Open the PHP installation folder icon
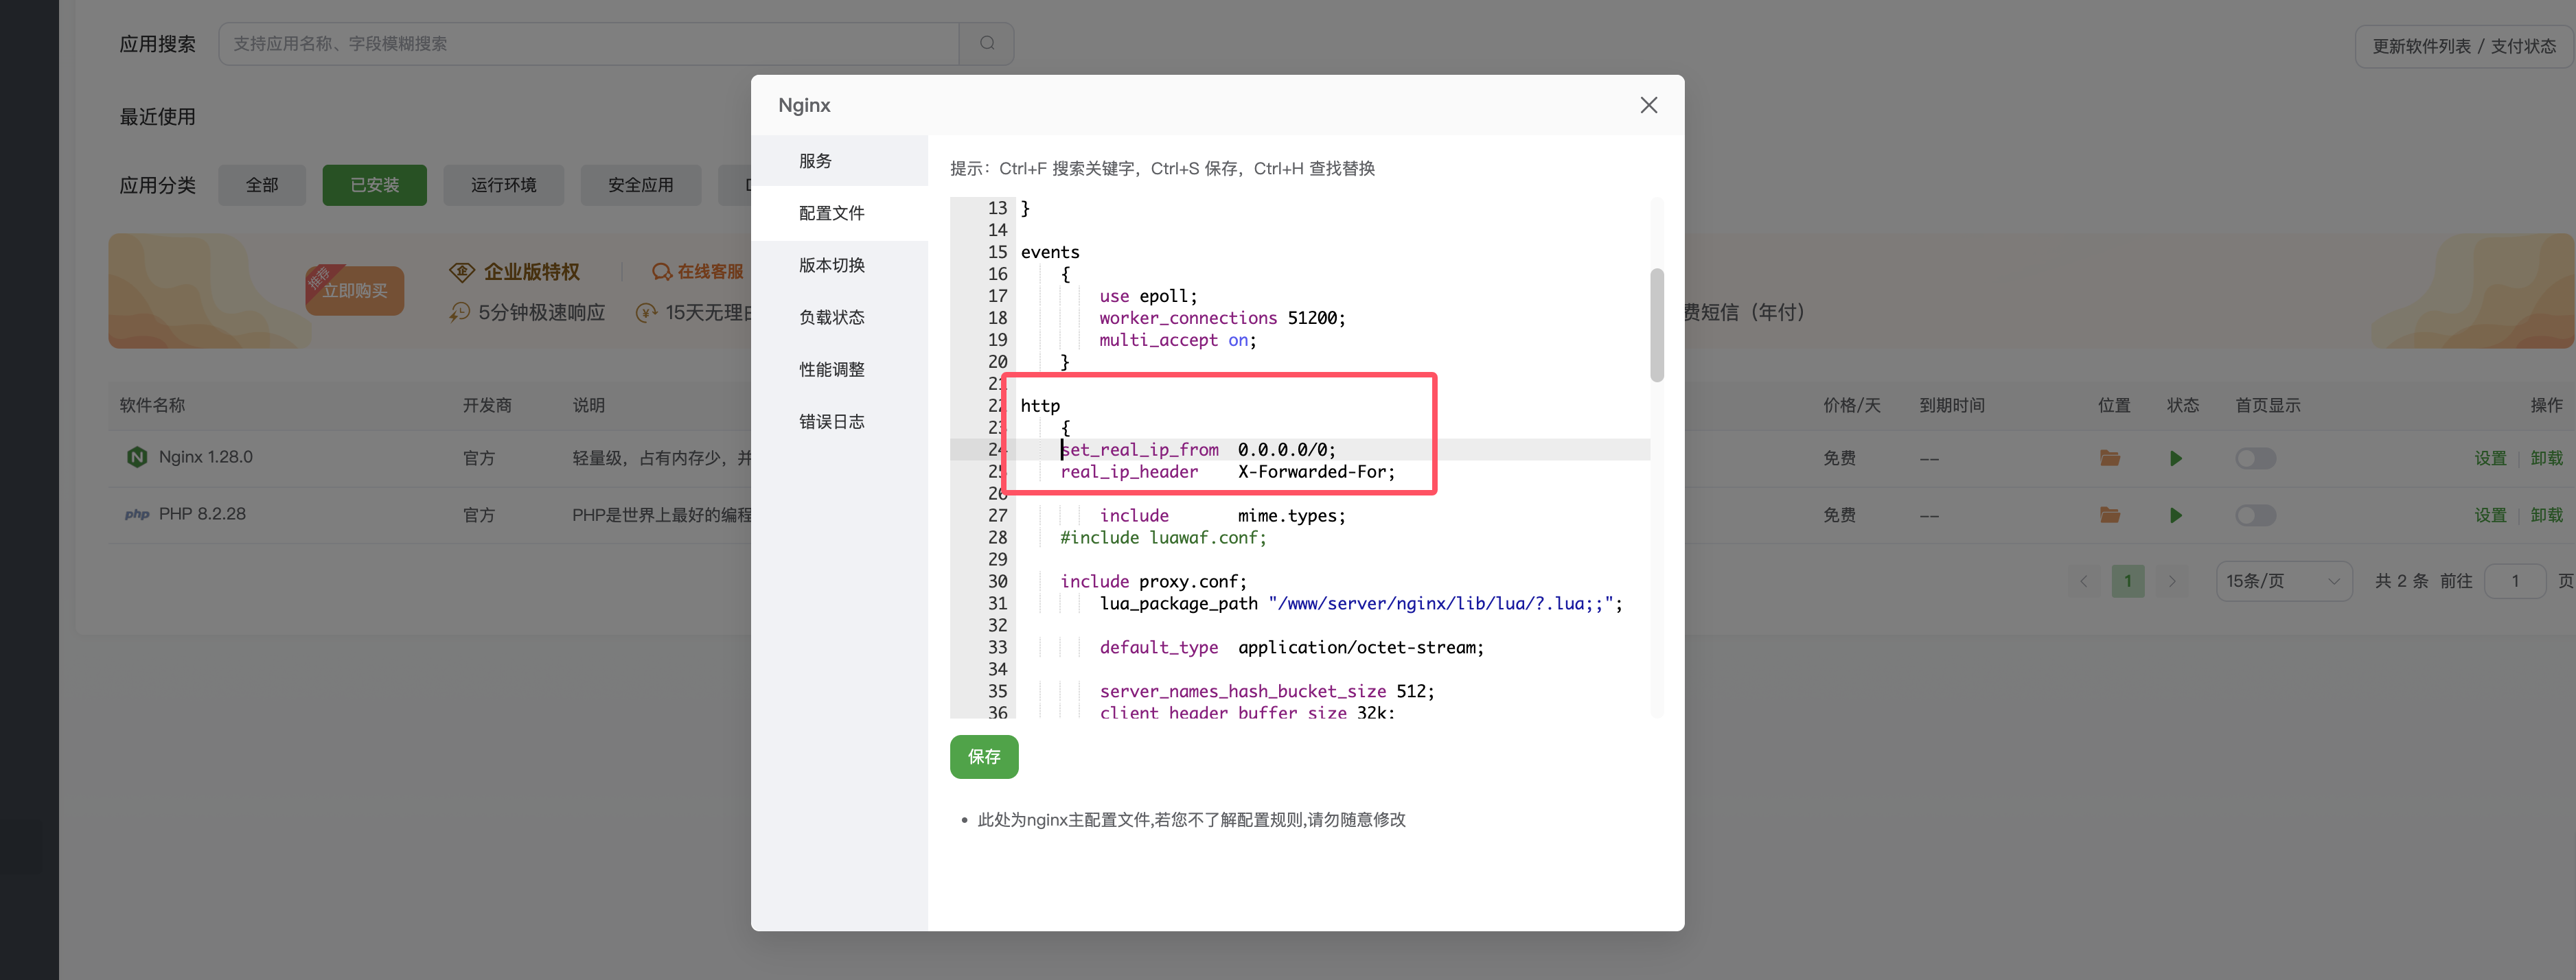This screenshot has height=980, width=2576. pos(2110,515)
